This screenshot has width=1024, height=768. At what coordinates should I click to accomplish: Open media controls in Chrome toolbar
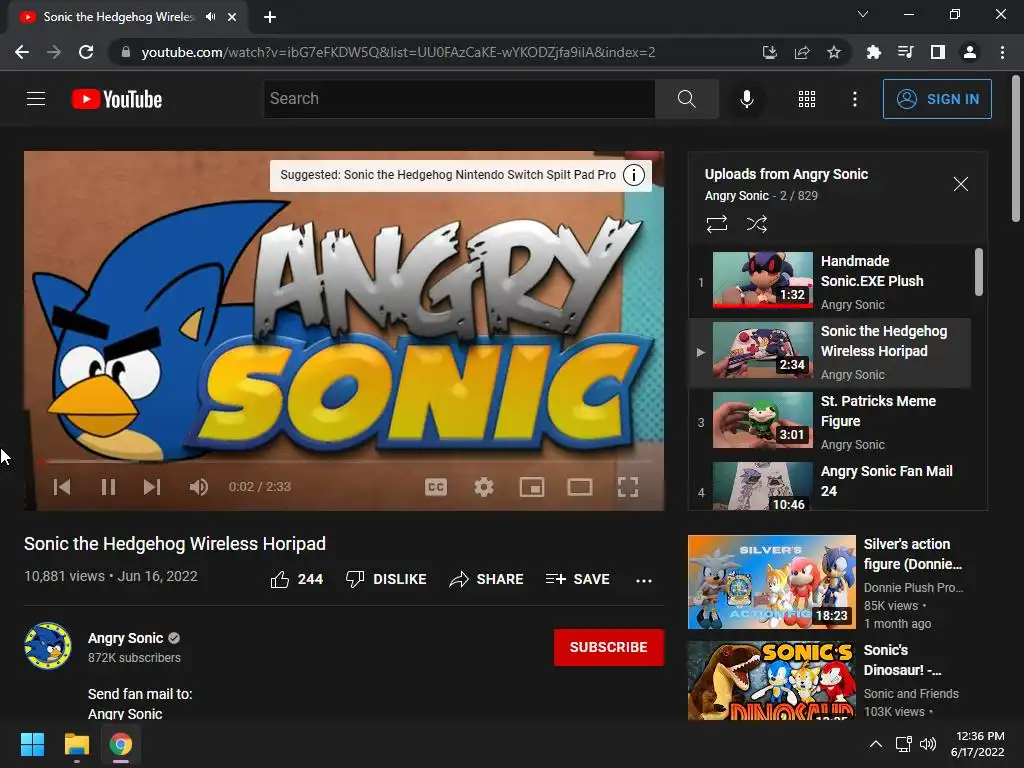(x=906, y=52)
